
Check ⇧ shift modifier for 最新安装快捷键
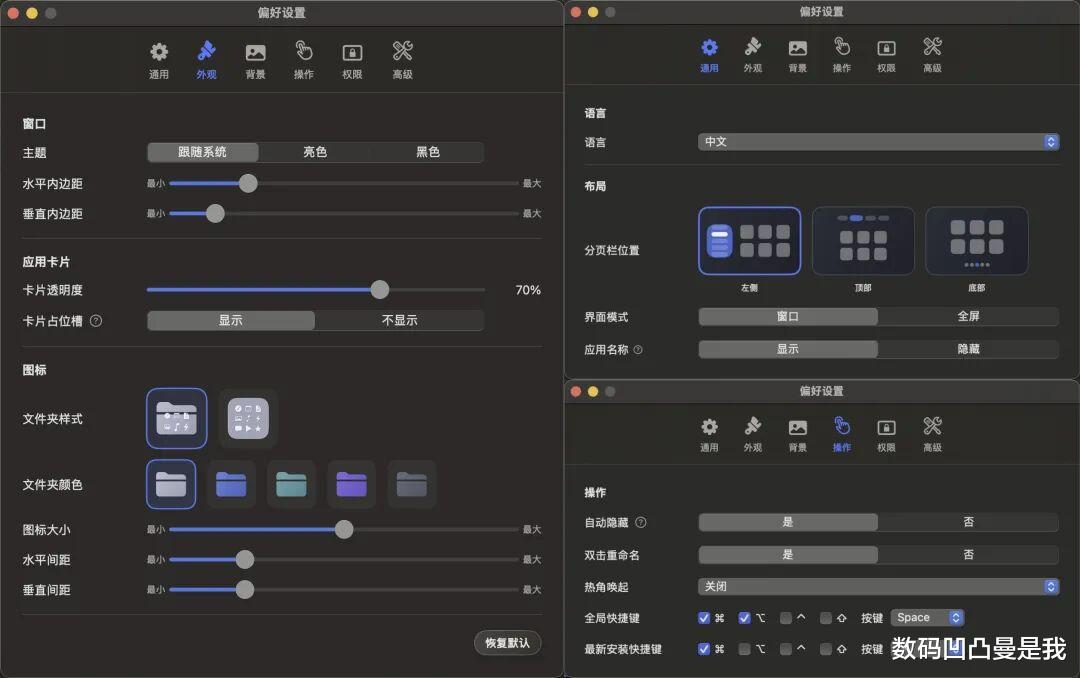tap(826, 648)
